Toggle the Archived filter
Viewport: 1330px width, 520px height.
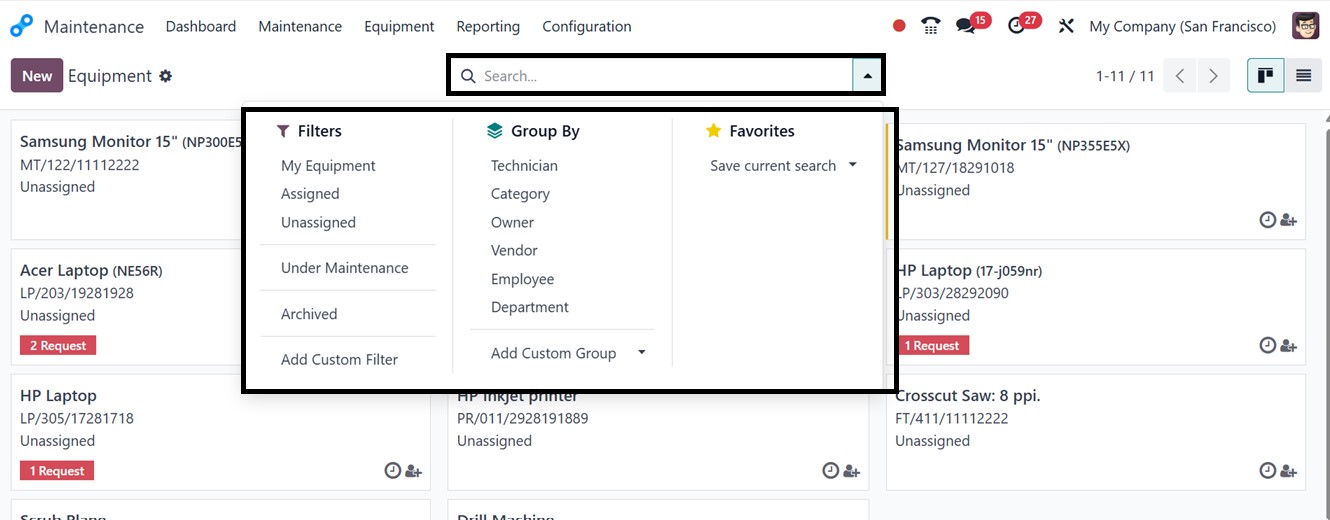click(309, 314)
